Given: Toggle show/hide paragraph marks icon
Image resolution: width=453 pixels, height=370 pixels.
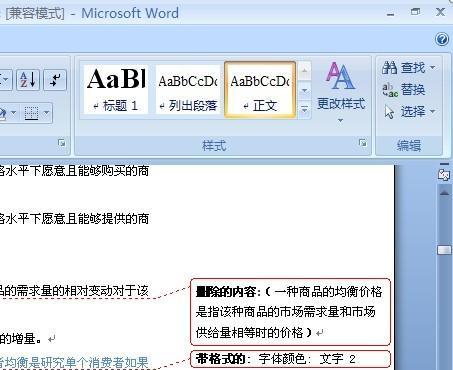Looking at the screenshot, I should click(55, 80).
